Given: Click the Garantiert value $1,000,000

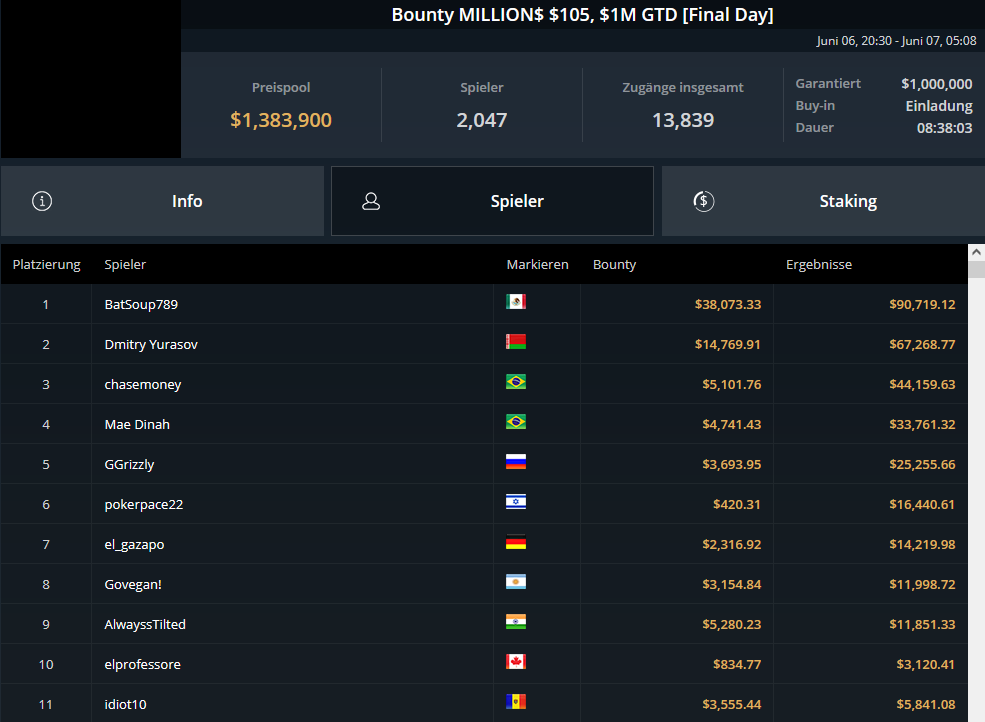Looking at the screenshot, I should click(937, 84).
